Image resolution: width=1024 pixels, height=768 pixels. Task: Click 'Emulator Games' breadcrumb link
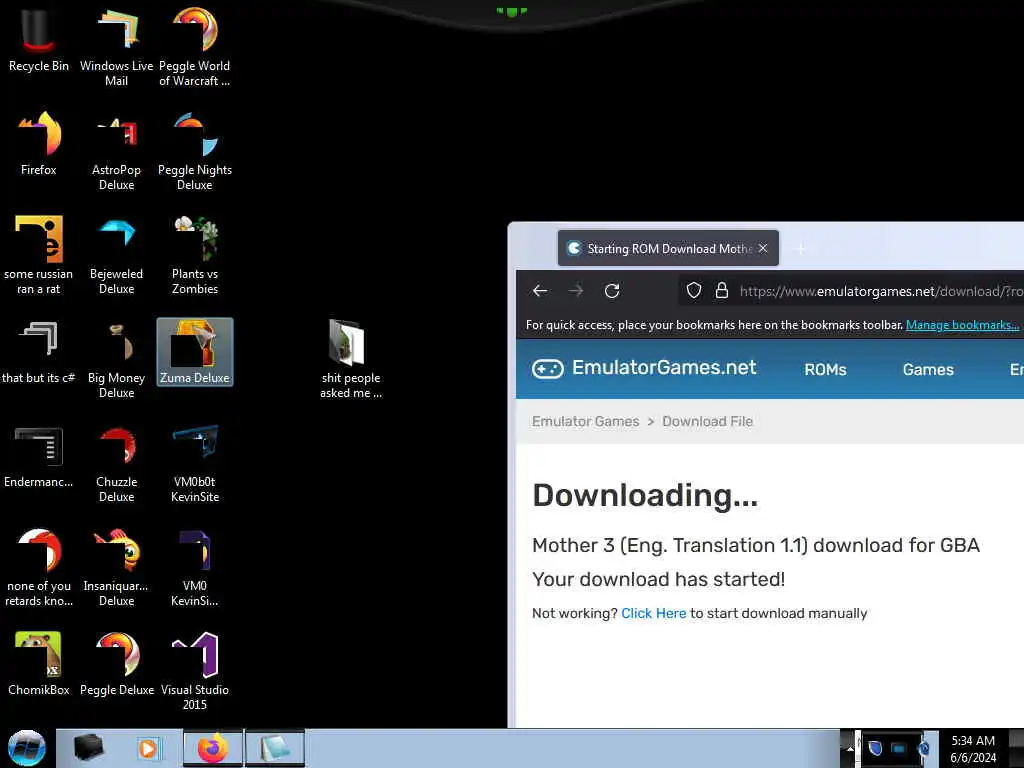[x=585, y=421]
